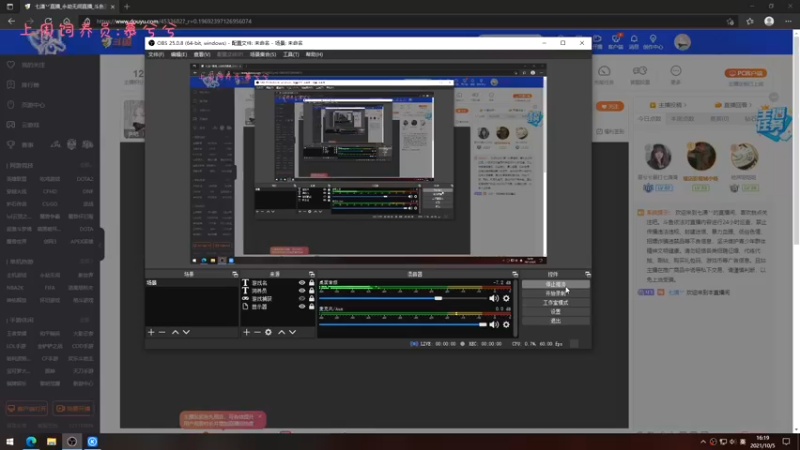800x450 pixels.
Task: Remove scene using minus icon in Scenes
Action: (162, 332)
